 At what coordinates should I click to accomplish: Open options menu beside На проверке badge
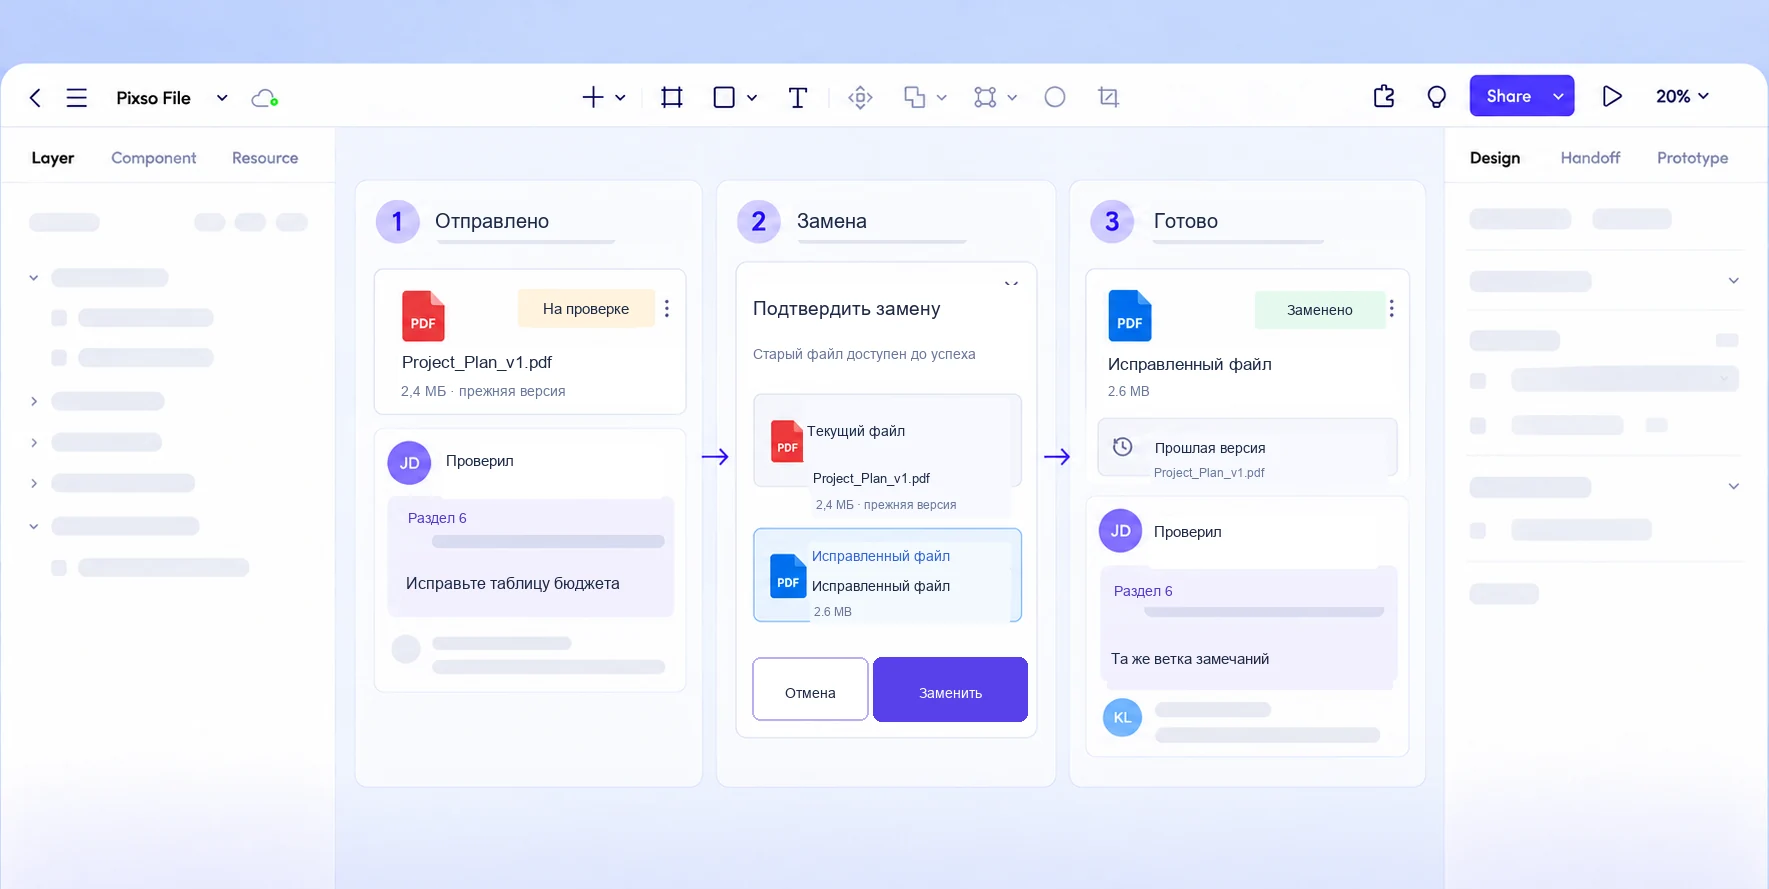[667, 309]
